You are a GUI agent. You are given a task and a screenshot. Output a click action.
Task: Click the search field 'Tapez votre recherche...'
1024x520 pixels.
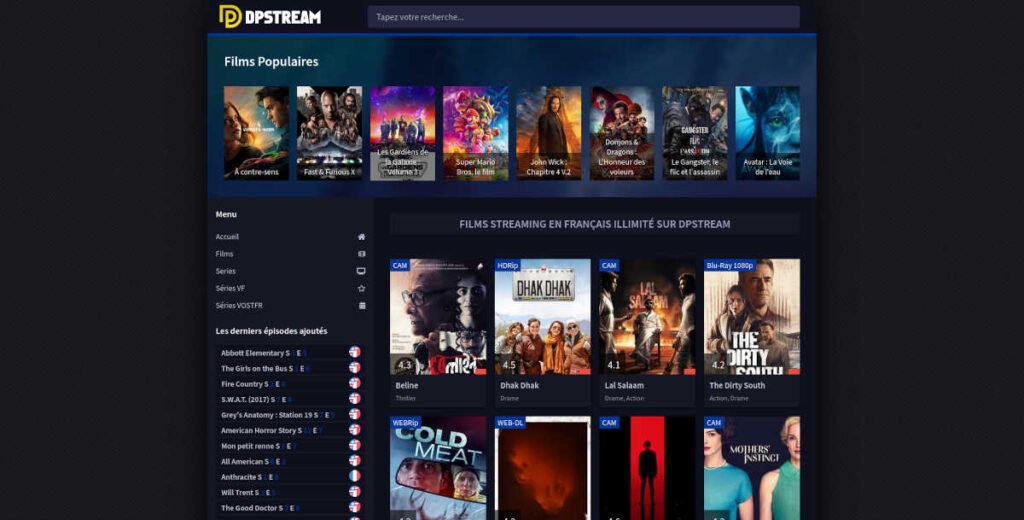point(583,17)
